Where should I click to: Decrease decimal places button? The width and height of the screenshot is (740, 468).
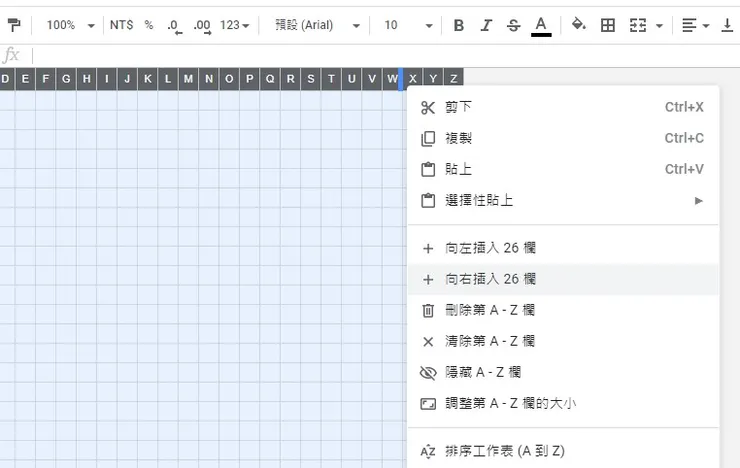174,25
